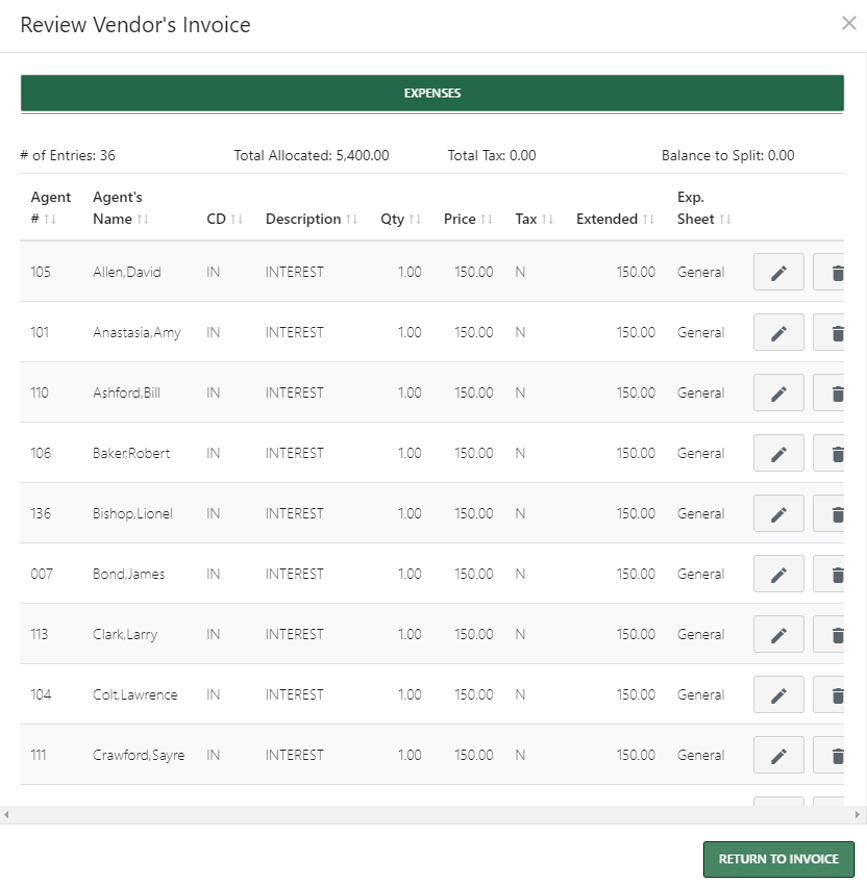Delete the Bond,James expense row

tap(839, 573)
